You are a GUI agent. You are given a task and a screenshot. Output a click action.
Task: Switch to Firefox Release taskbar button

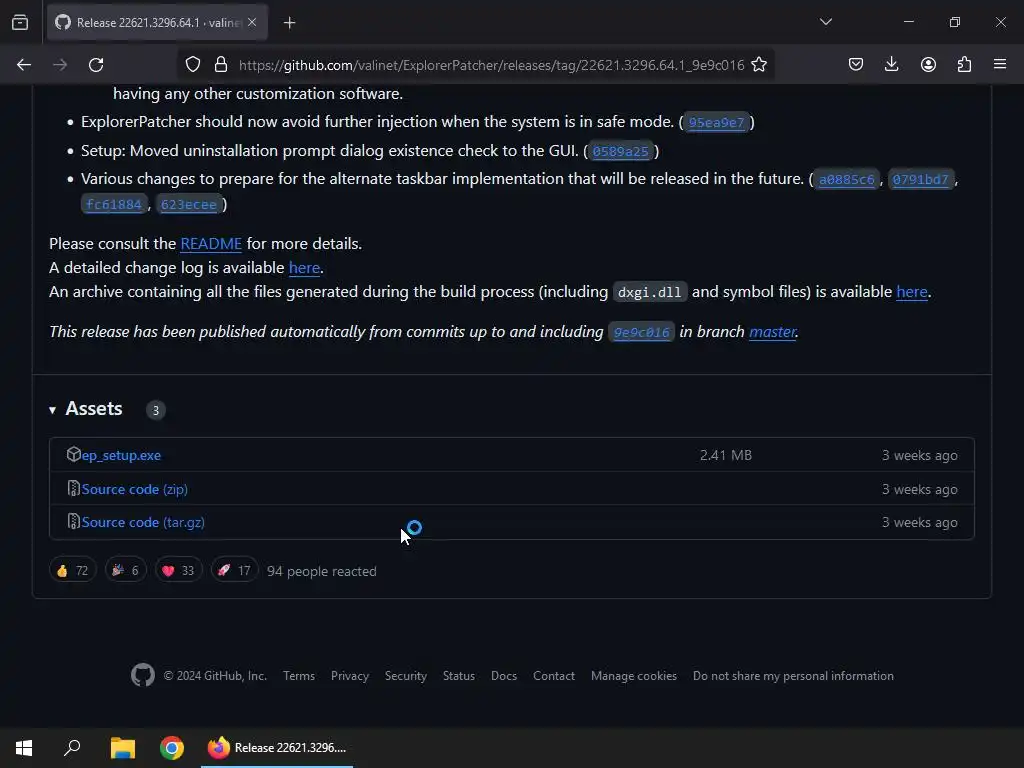(x=277, y=748)
